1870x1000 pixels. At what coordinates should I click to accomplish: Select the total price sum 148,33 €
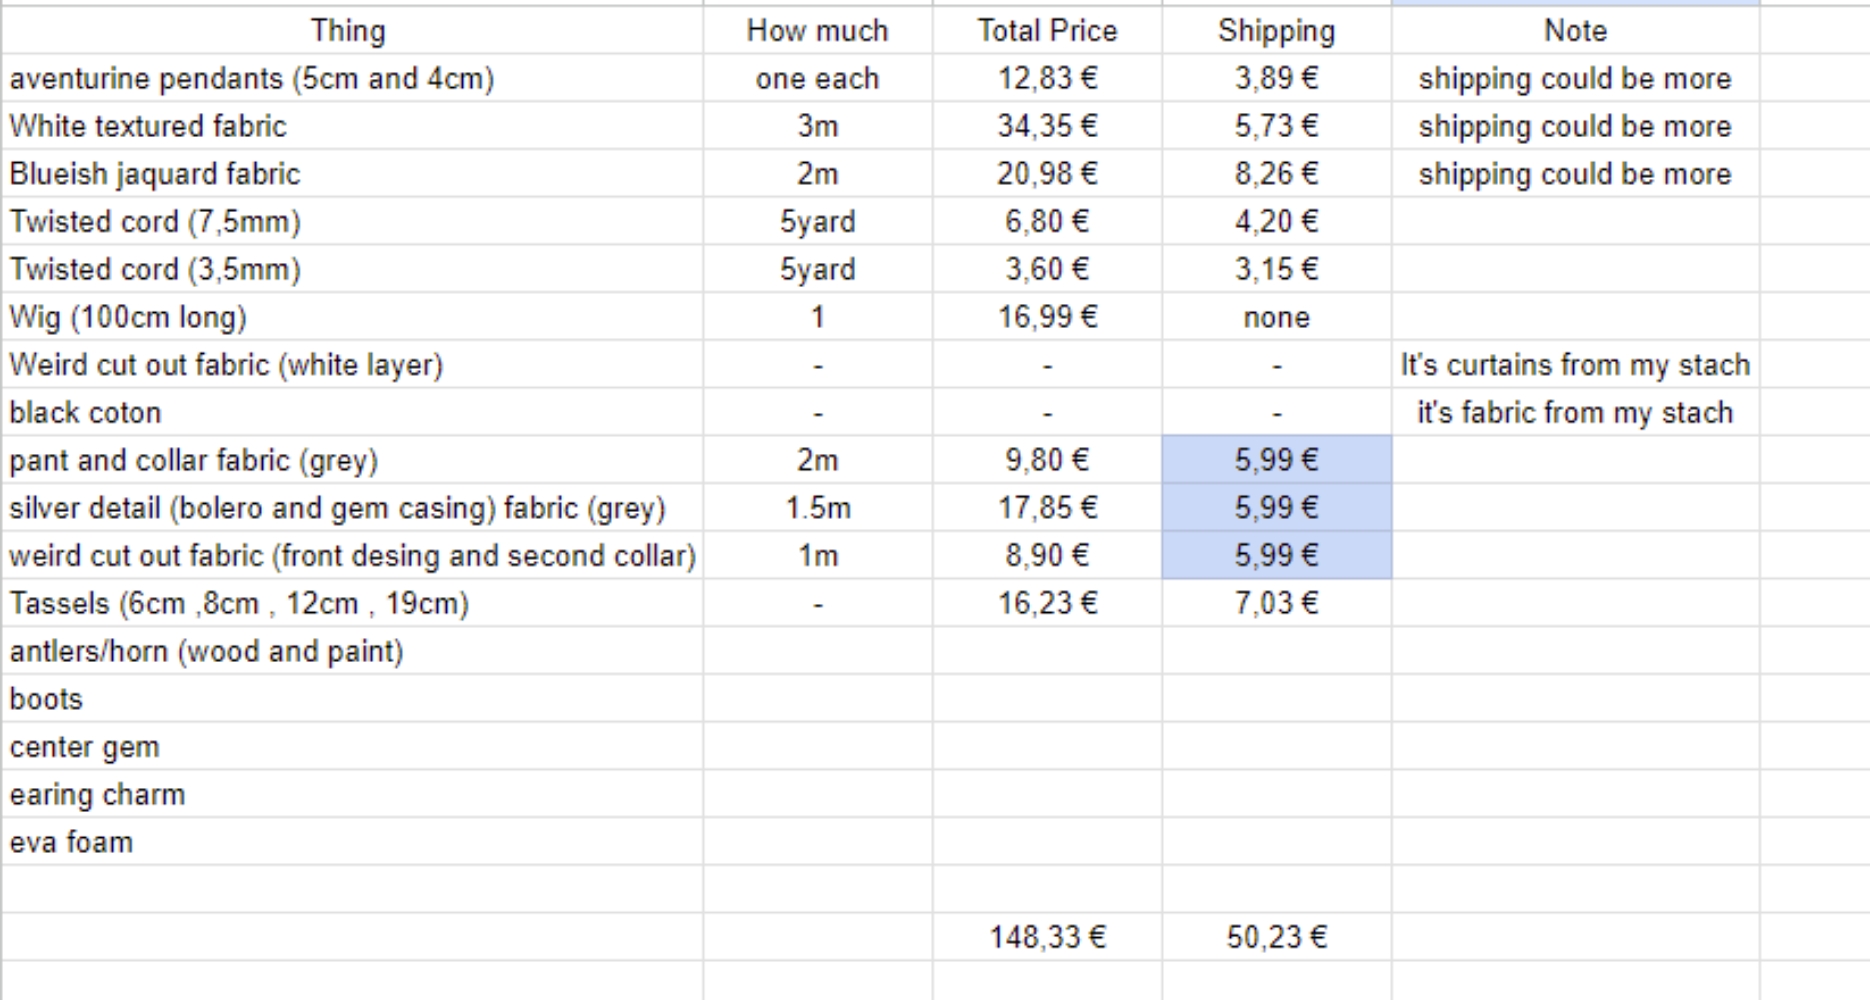pos(1047,937)
